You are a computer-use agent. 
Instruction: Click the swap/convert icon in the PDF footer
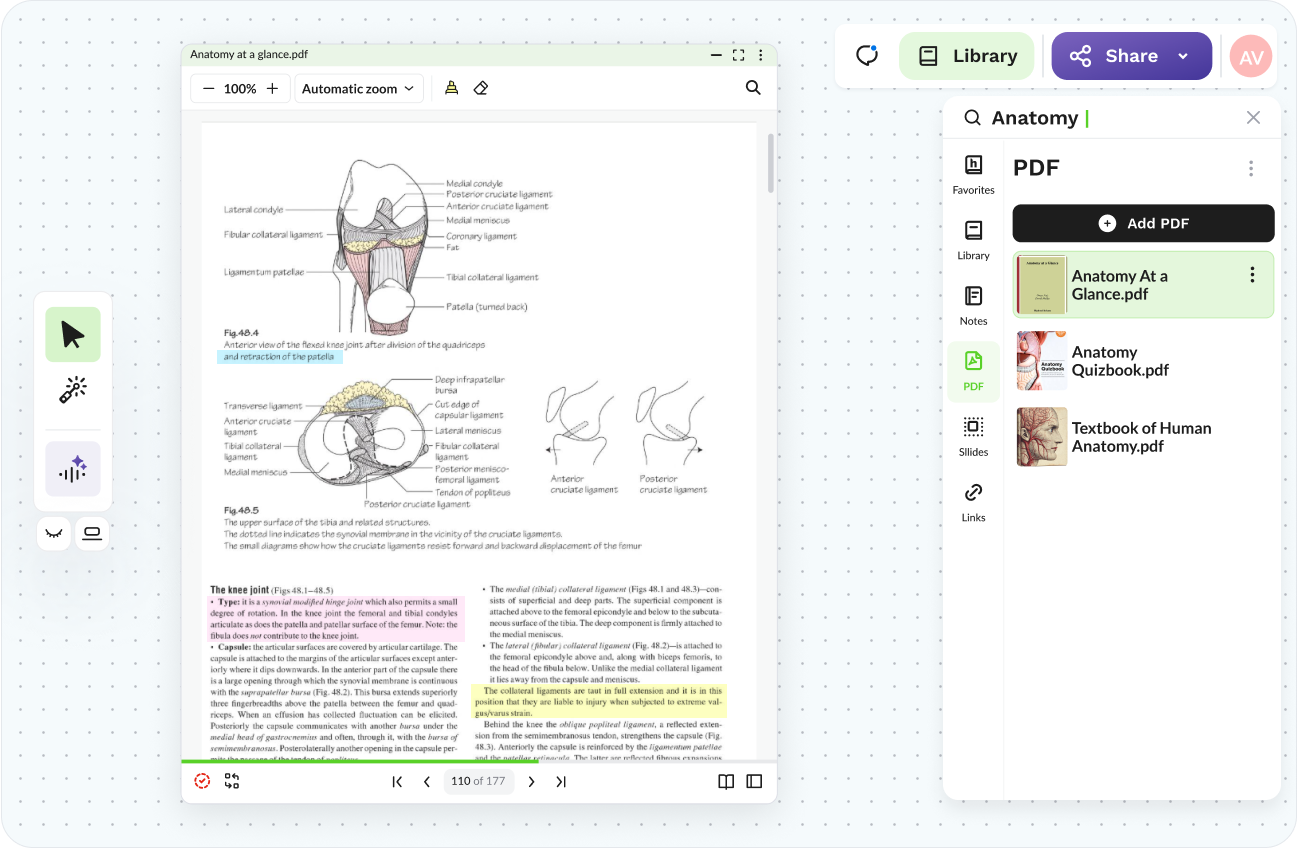pyautogui.click(x=232, y=781)
